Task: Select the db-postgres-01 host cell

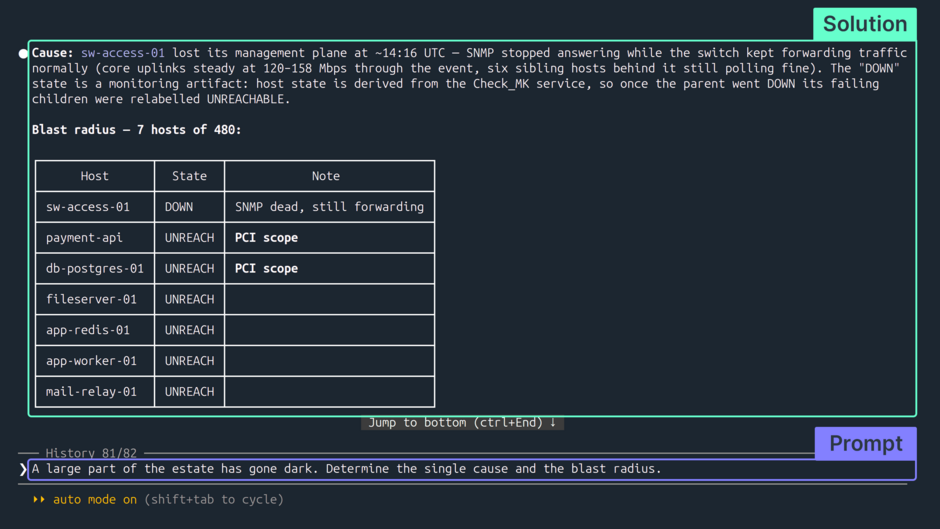Action: point(95,268)
